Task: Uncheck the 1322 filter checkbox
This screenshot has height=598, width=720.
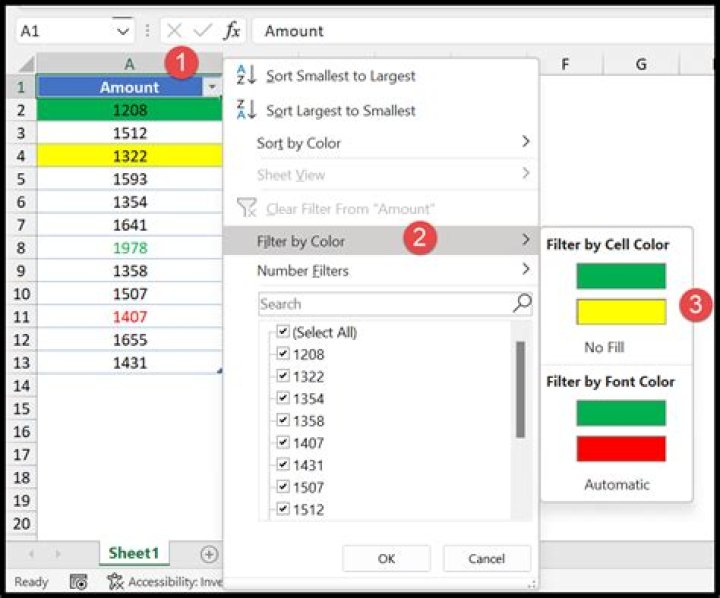Action: click(x=283, y=376)
